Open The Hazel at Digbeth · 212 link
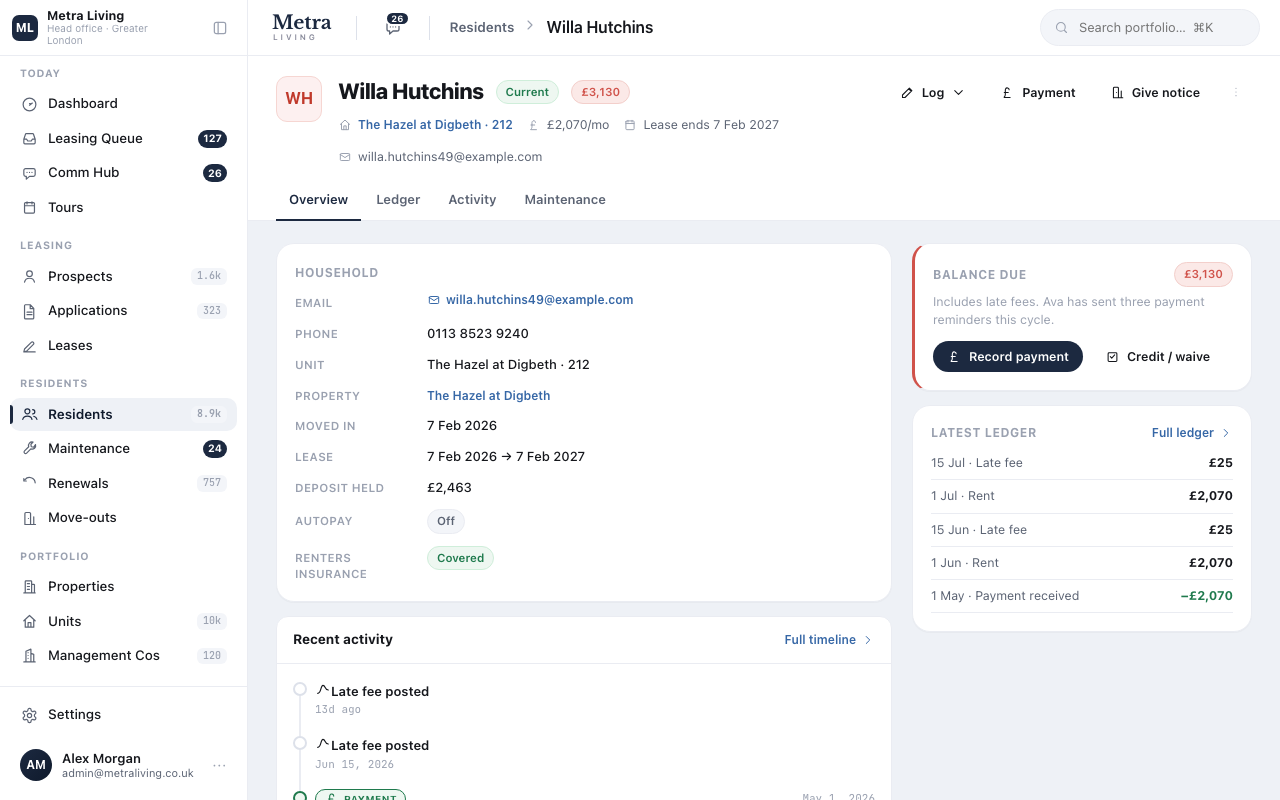Screen dimensions: 1280x800 [435, 125]
